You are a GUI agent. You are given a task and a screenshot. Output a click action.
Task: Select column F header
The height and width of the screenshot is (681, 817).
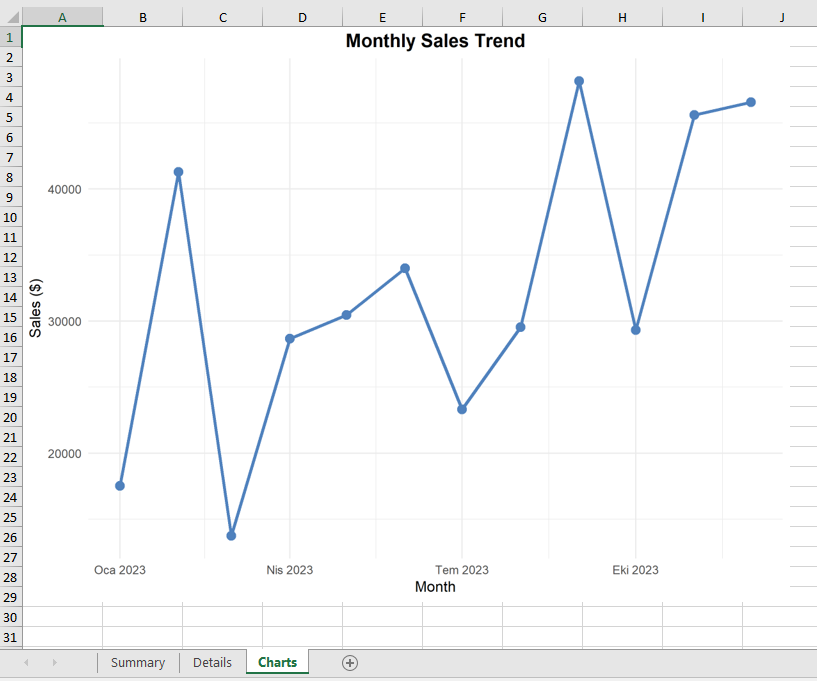click(x=462, y=17)
